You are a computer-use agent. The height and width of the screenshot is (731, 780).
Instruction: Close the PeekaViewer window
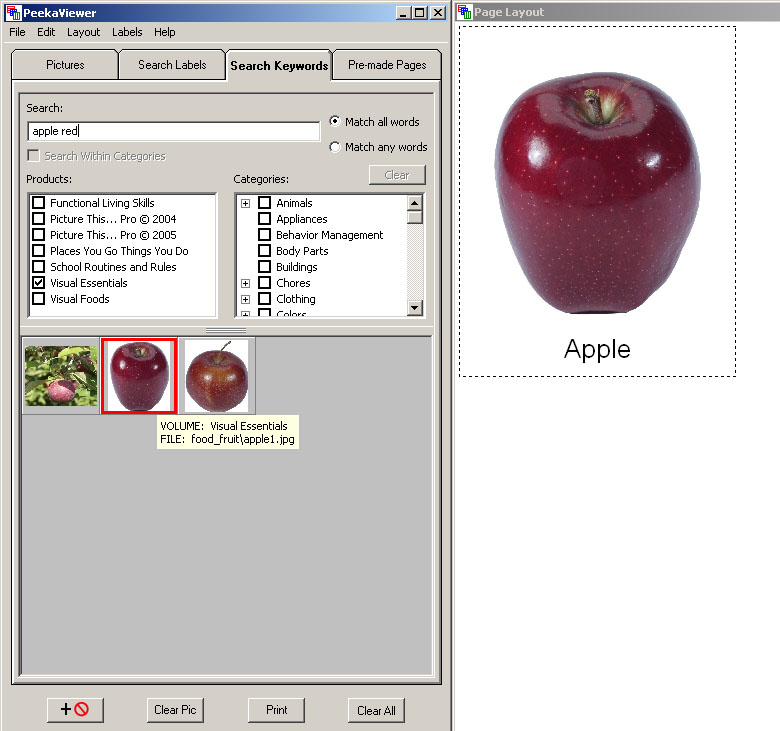tap(438, 13)
